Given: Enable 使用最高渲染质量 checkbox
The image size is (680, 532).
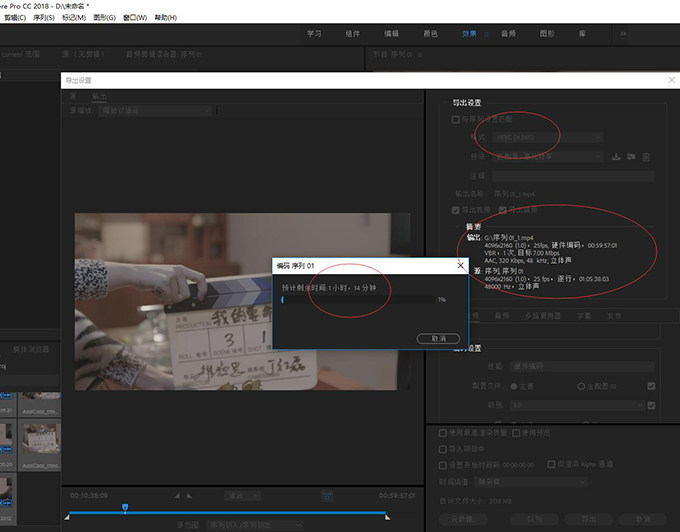Looking at the screenshot, I should coord(443,433).
